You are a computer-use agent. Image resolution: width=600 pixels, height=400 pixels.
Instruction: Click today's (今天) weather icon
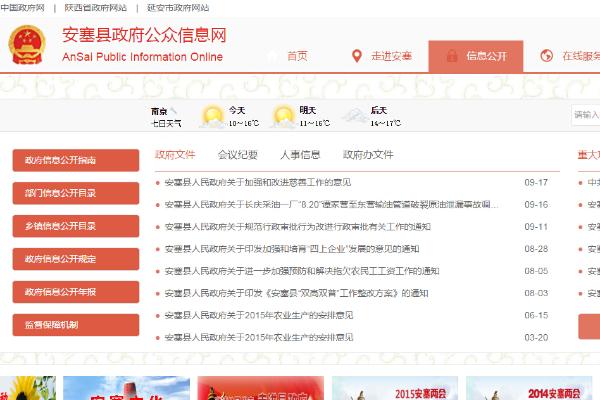[x=212, y=116]
